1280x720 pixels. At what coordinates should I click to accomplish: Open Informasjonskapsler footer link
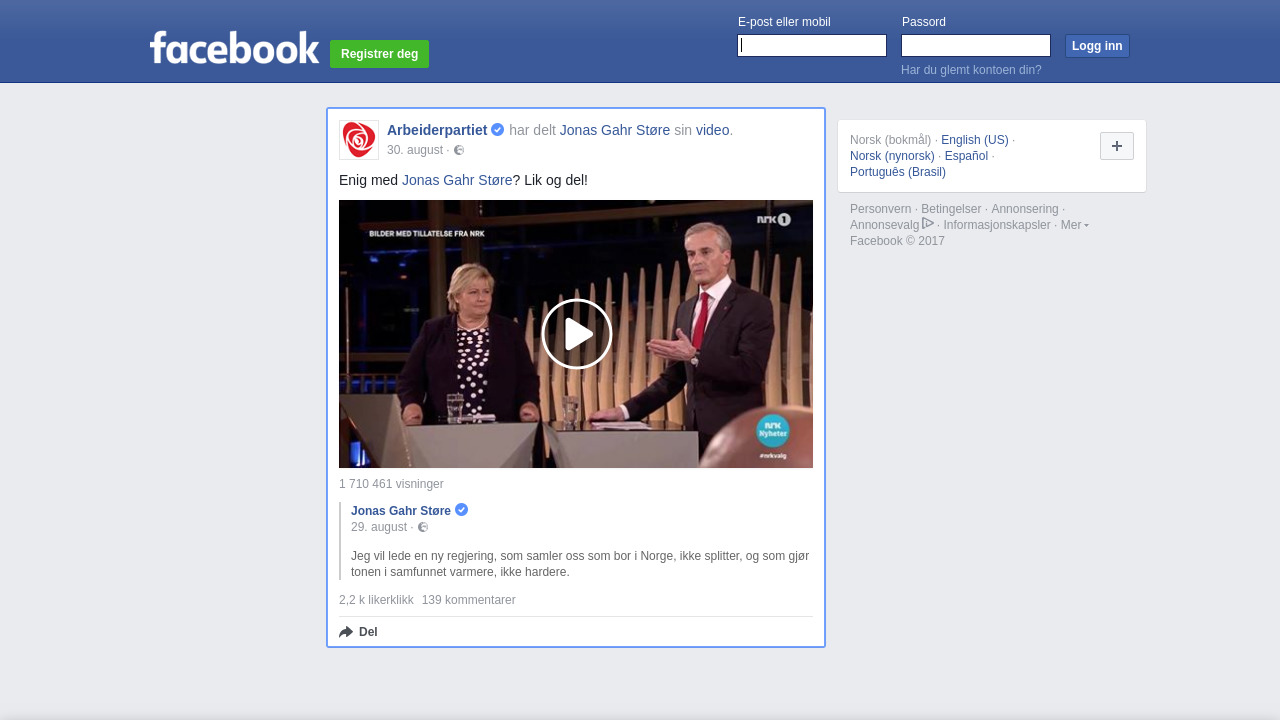click(x=997, y=225)
